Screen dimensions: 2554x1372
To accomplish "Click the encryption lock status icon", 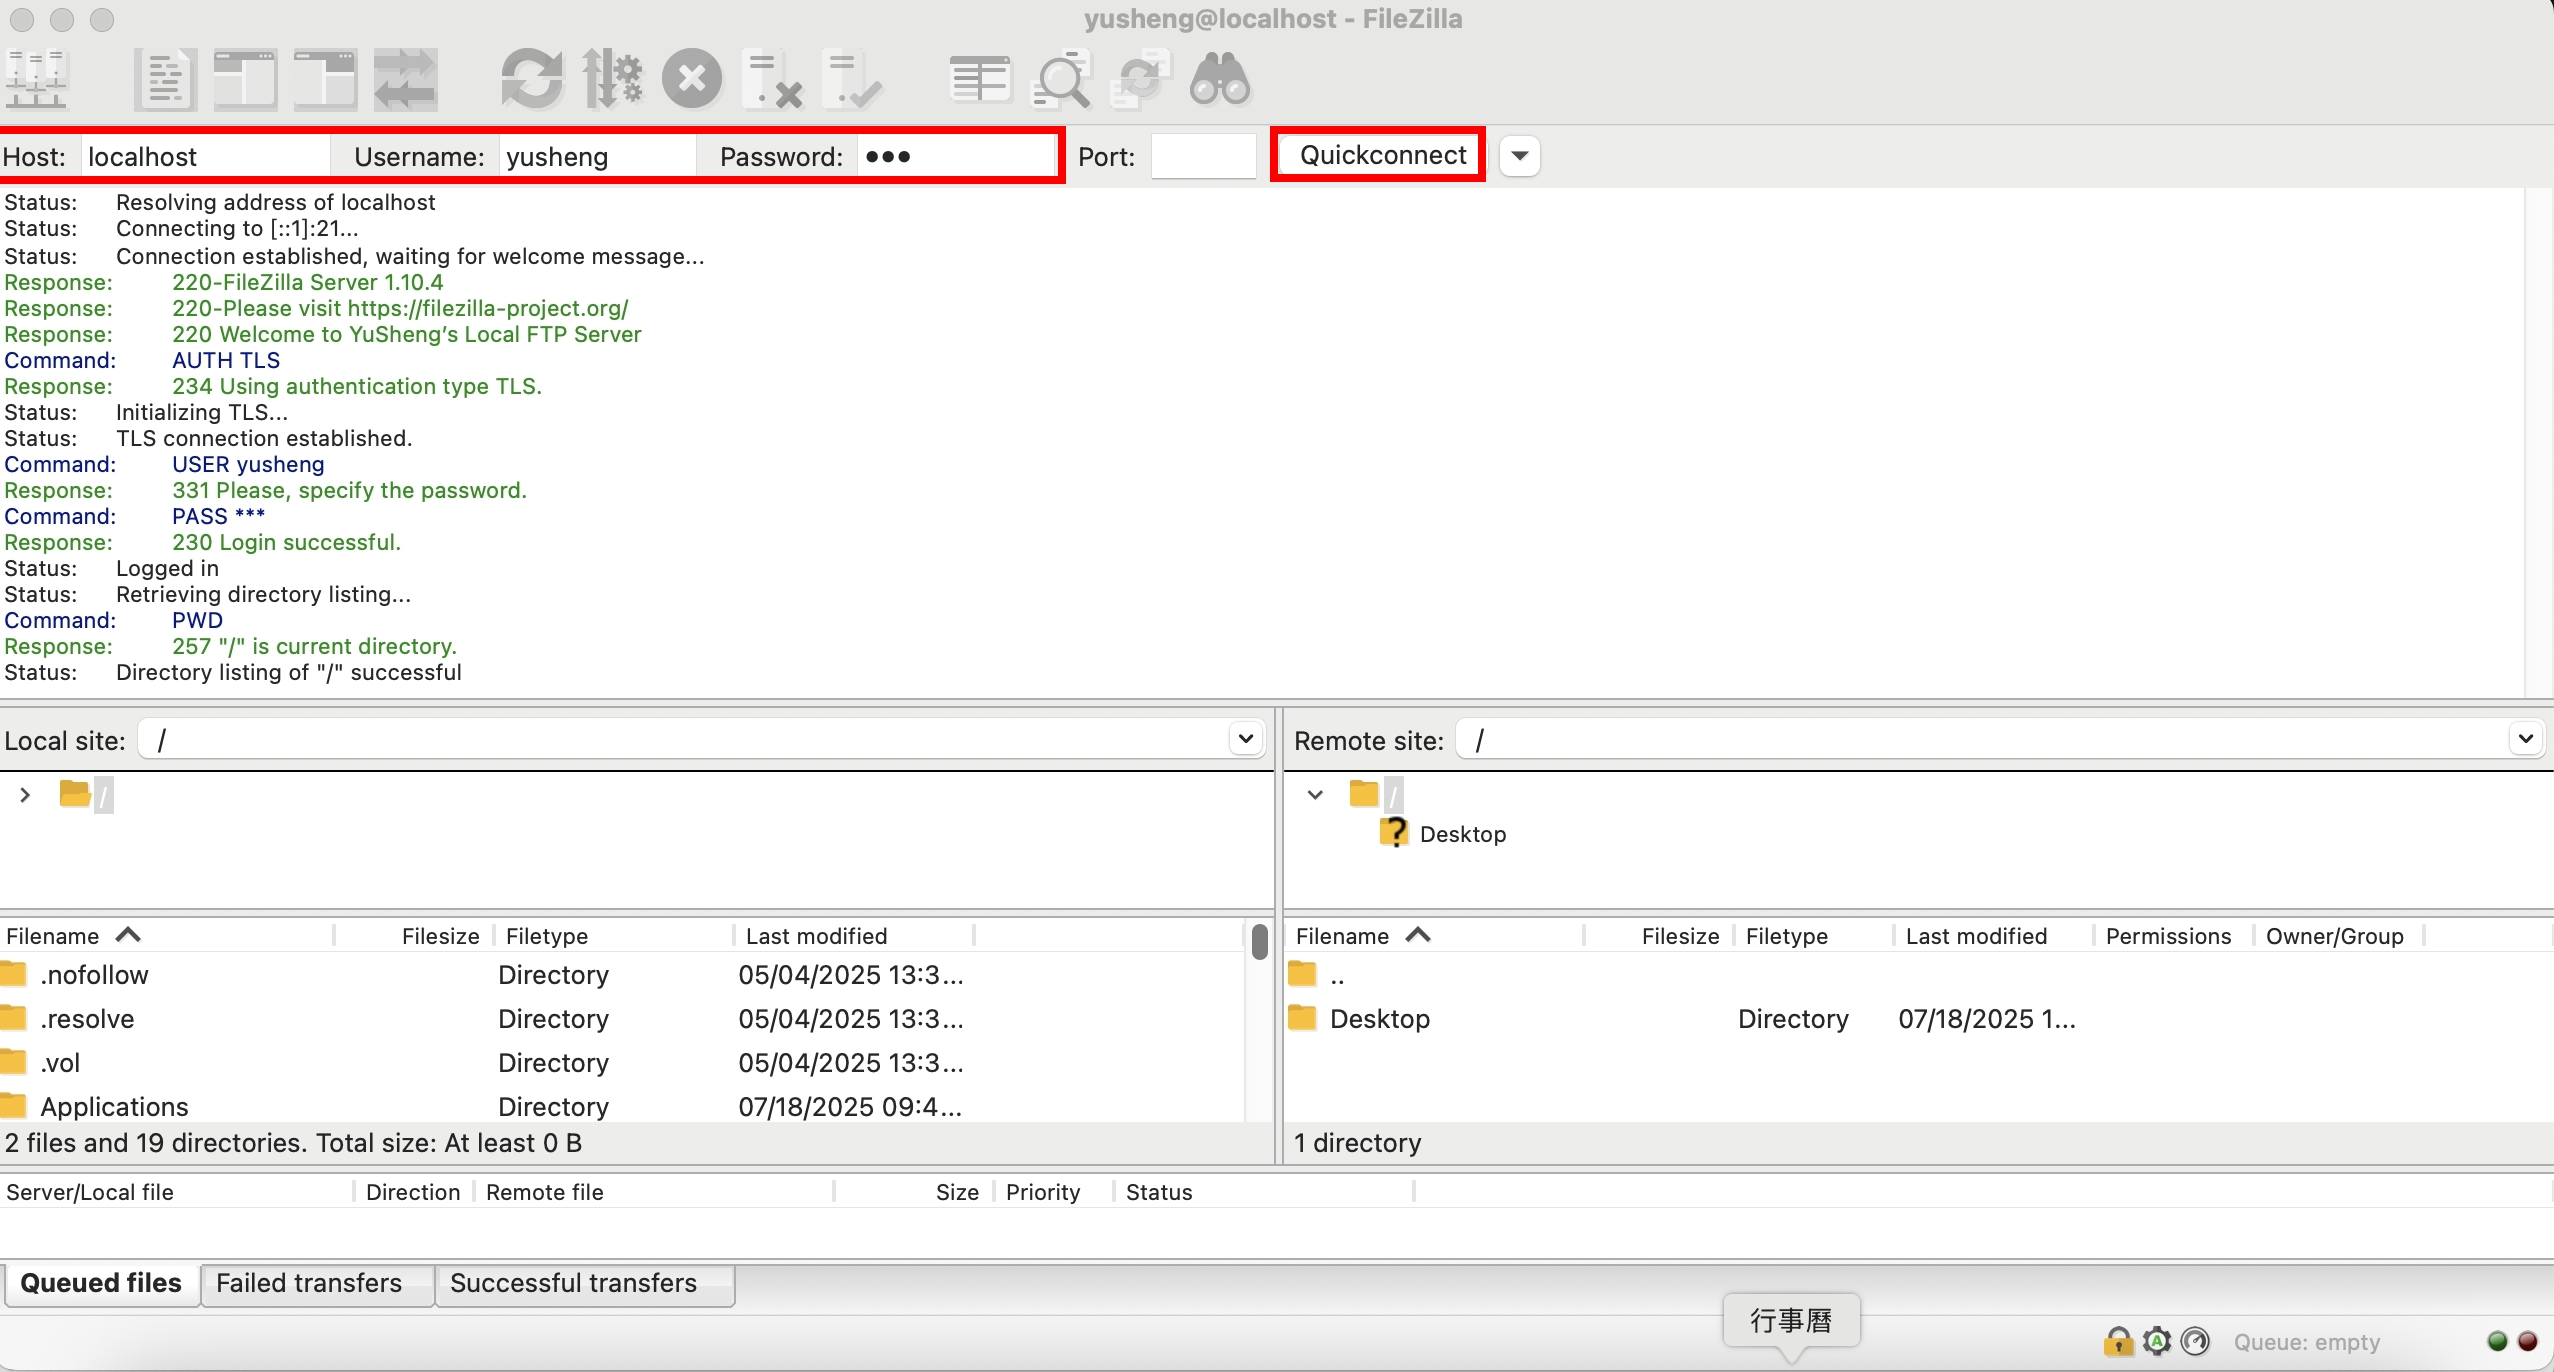I will (x=2118, y=1341).
